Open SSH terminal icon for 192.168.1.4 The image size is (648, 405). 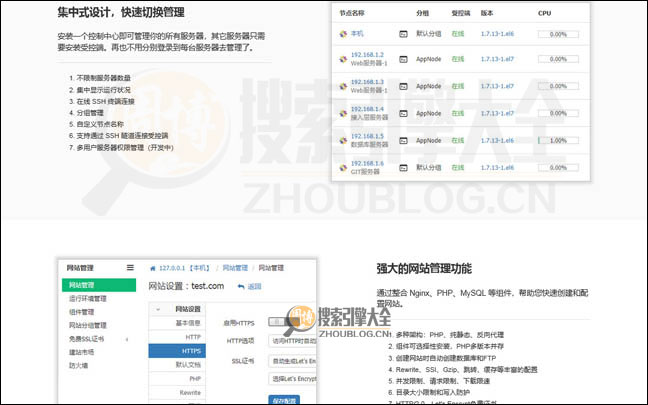403,113
